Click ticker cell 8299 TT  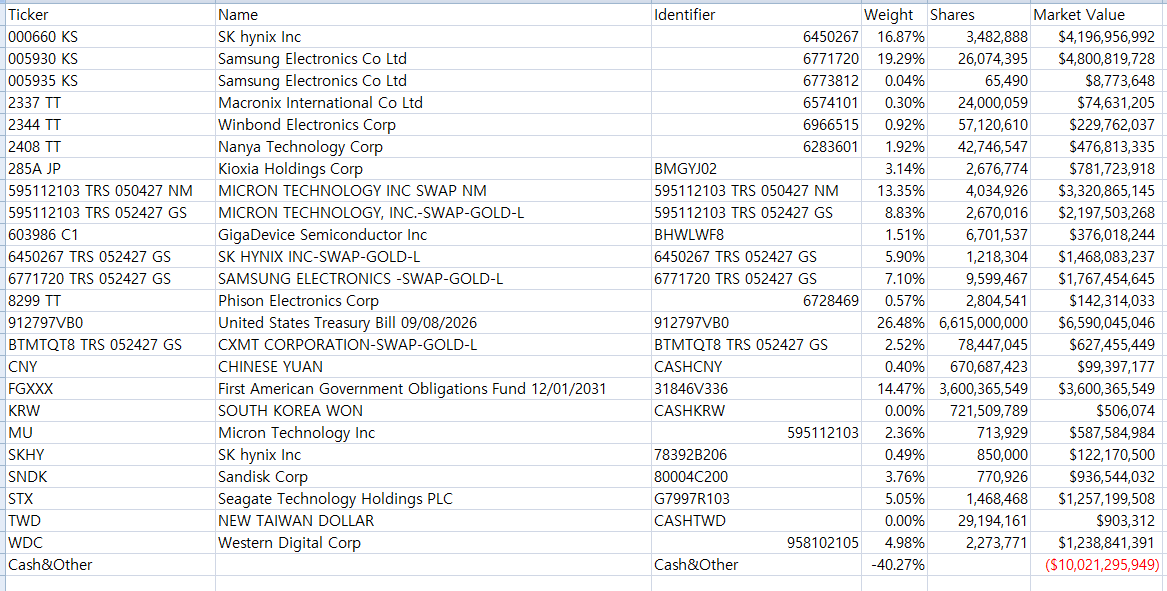point(110,301)
